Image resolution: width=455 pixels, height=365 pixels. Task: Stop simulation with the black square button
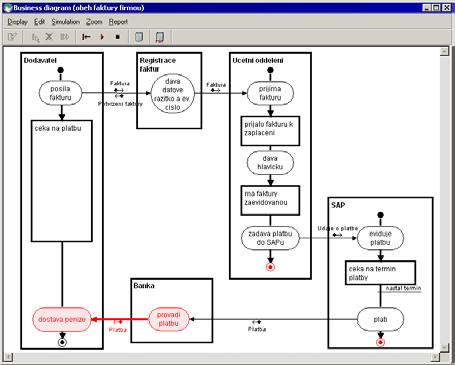pos(117,37)
